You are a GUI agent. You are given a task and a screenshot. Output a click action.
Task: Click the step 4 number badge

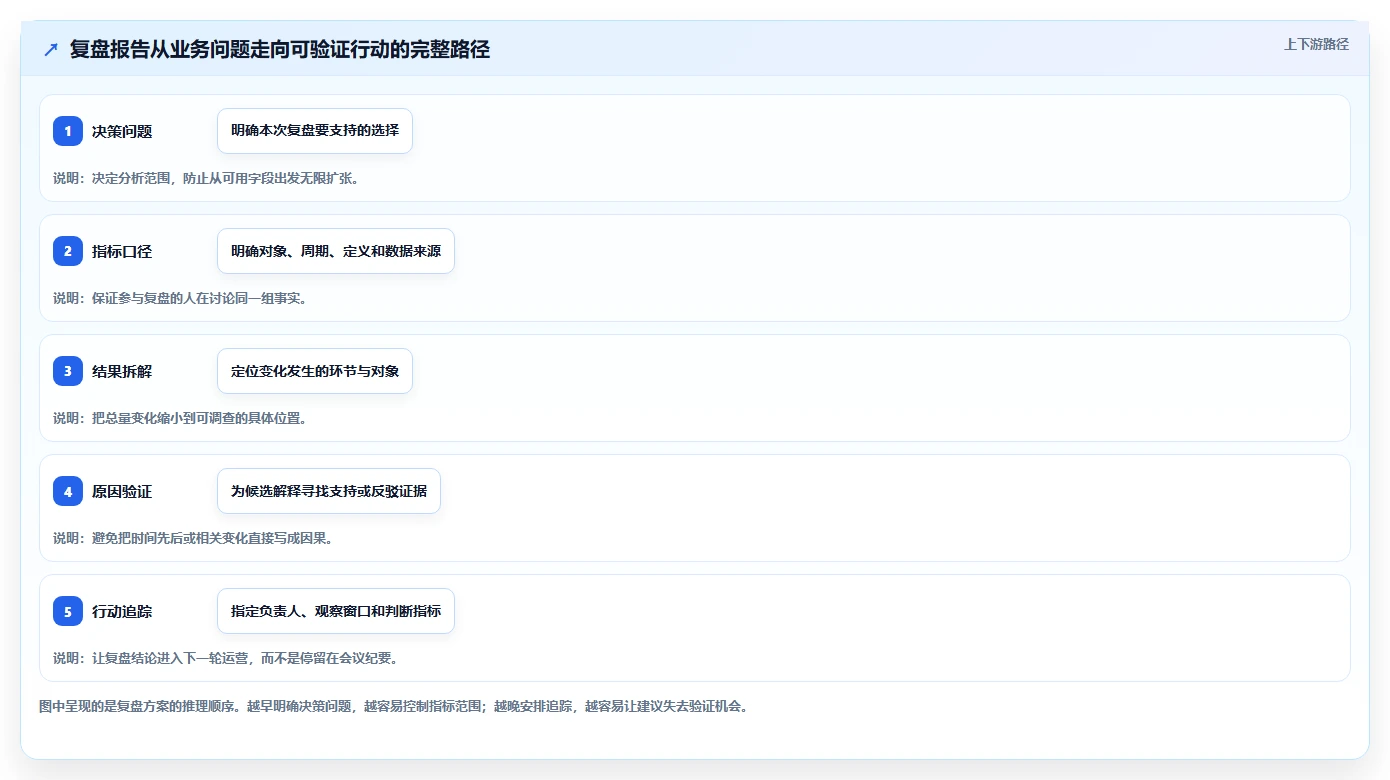click(x=68, y=491)
